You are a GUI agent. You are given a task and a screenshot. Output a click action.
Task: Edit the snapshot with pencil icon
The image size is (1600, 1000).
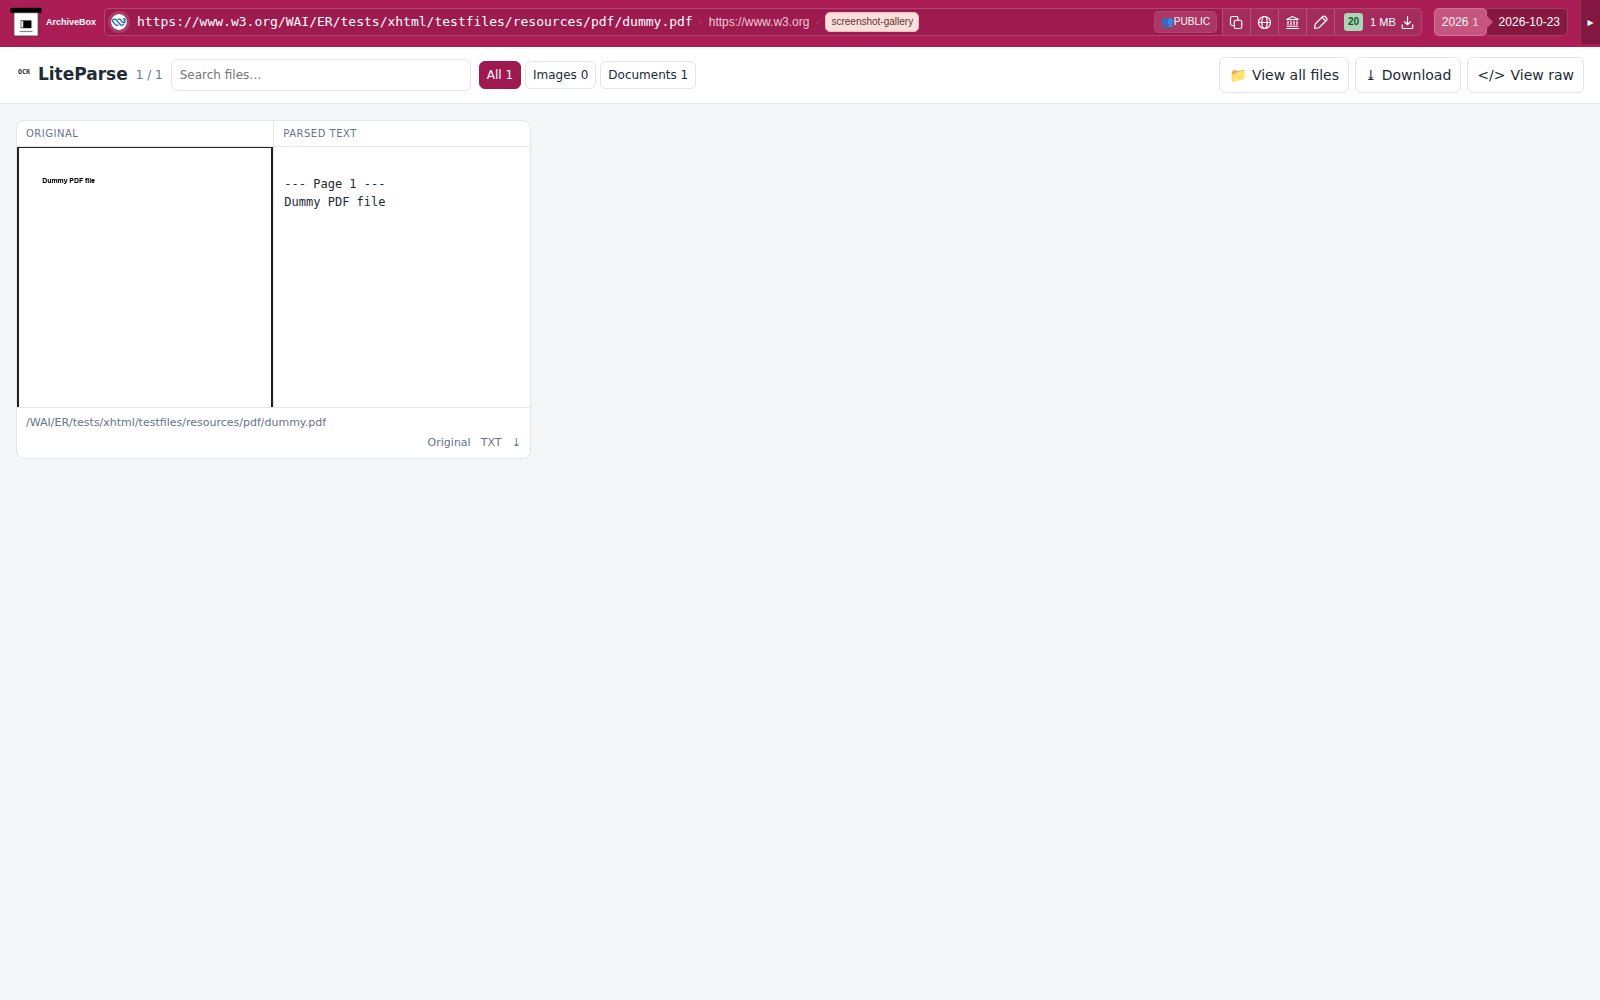click(1320, 22)
